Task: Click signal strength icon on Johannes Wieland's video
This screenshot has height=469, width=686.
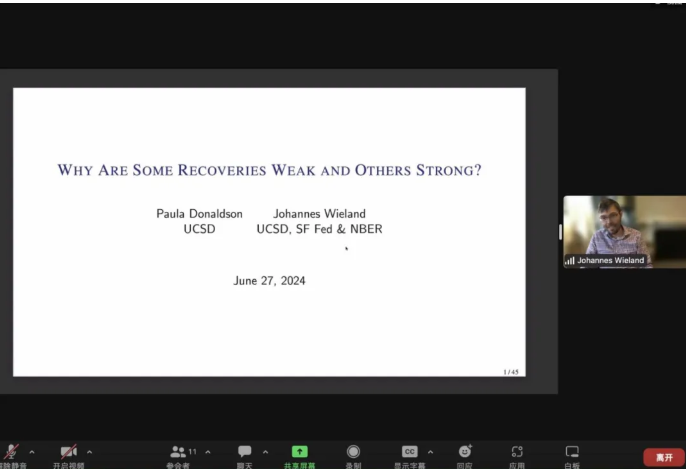Action: tap(570, 261)
